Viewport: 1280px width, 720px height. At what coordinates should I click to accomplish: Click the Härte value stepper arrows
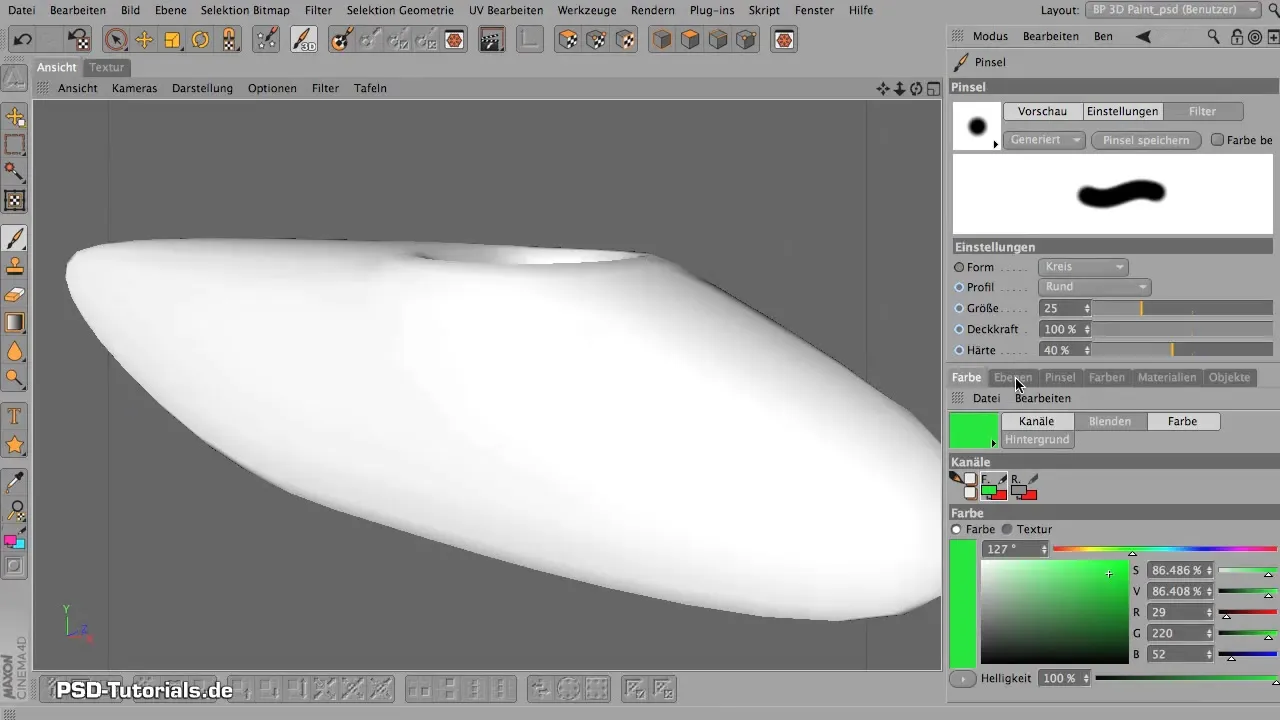click(x=1087, y=350)
